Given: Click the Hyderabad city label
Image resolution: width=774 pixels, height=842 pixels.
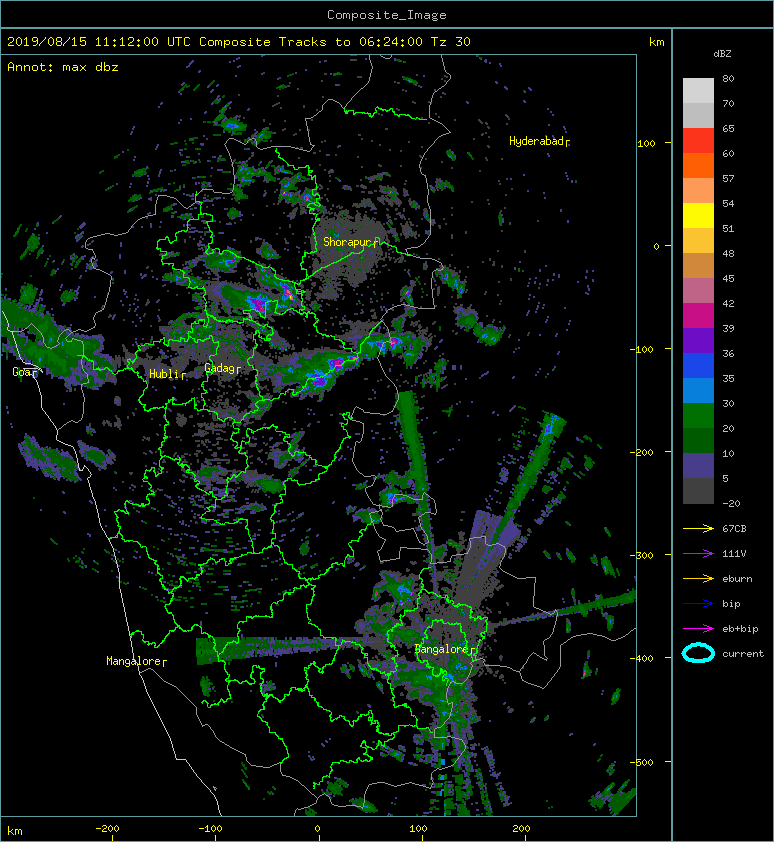Looking at the screenshot, I should pyautogui.click(x=539, y=141).
